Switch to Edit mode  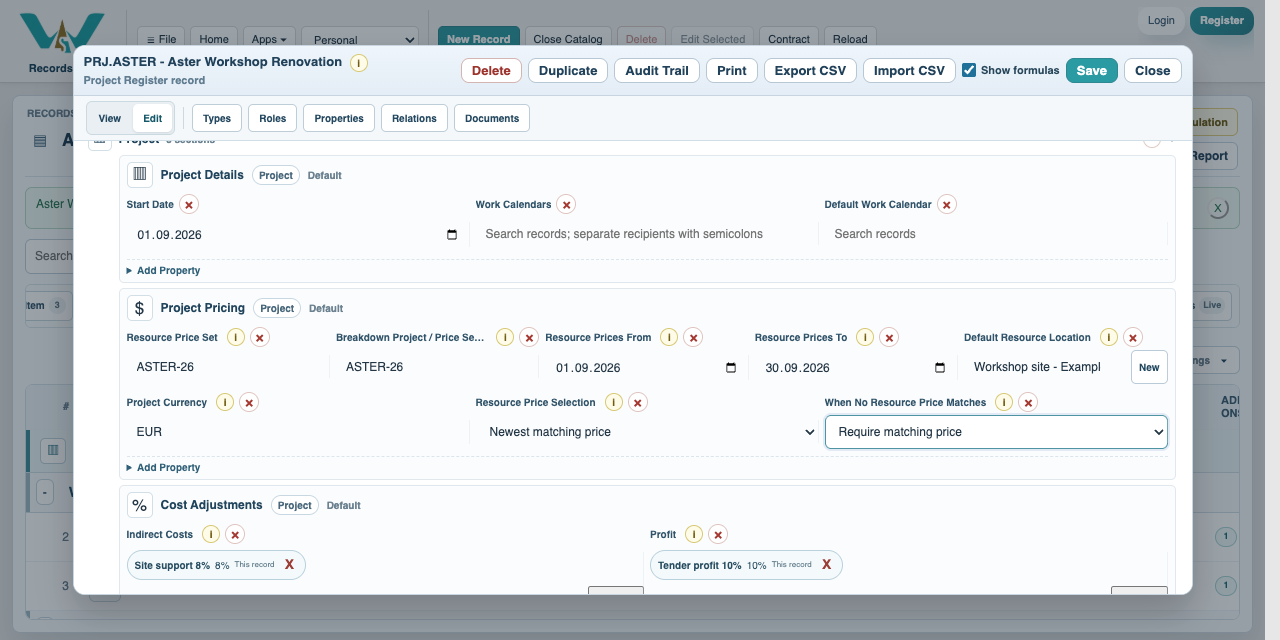152,118
